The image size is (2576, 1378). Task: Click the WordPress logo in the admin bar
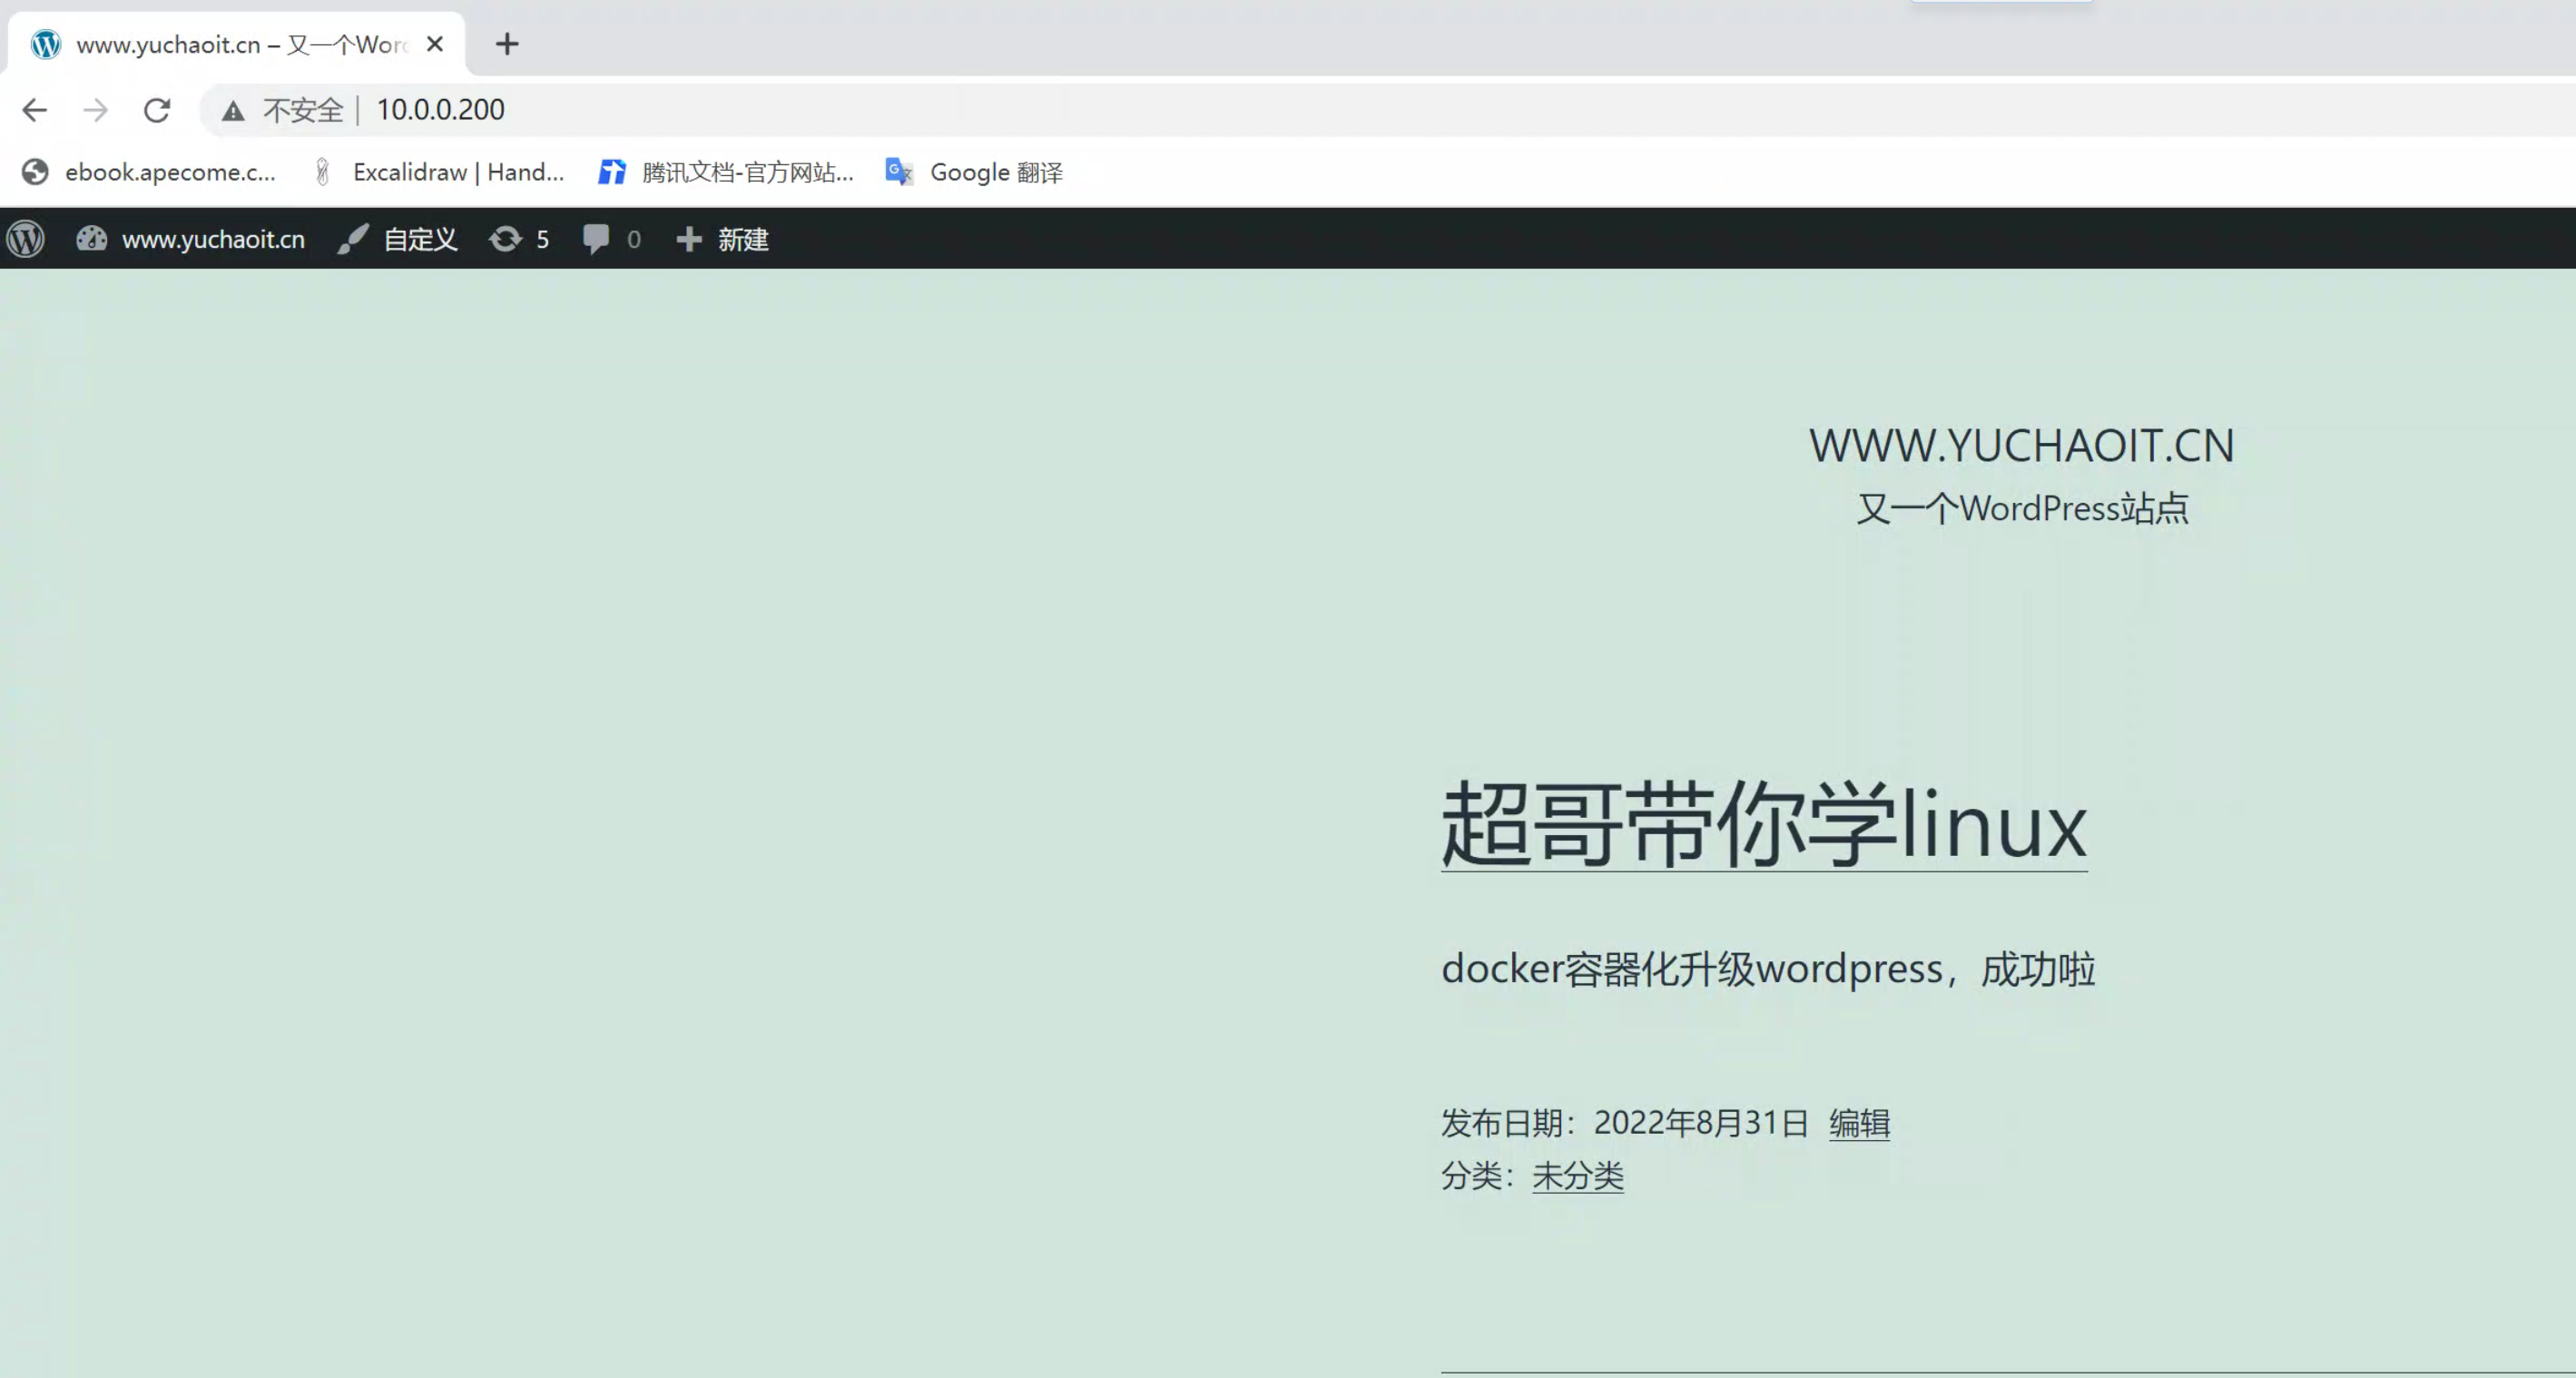(26, 239)
